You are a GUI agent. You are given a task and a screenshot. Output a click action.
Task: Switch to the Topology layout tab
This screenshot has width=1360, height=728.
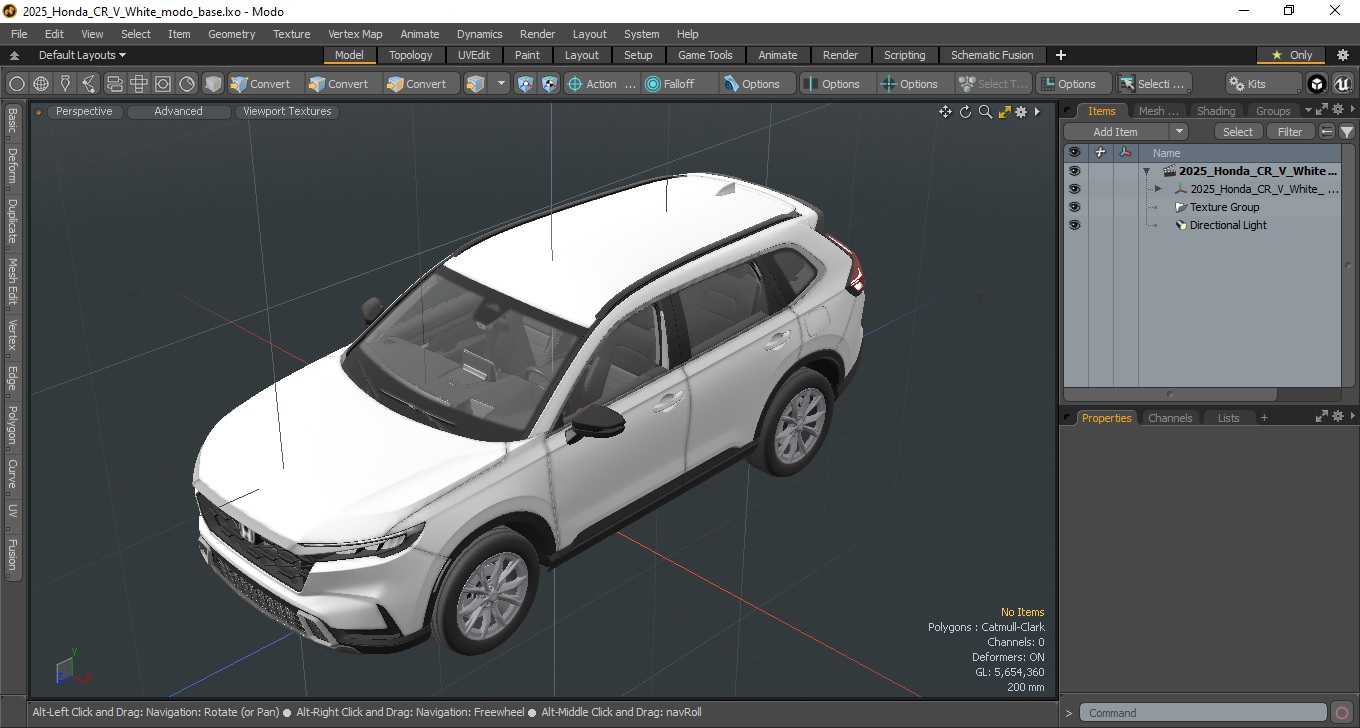pyautogui.click(x=411, y=55)
